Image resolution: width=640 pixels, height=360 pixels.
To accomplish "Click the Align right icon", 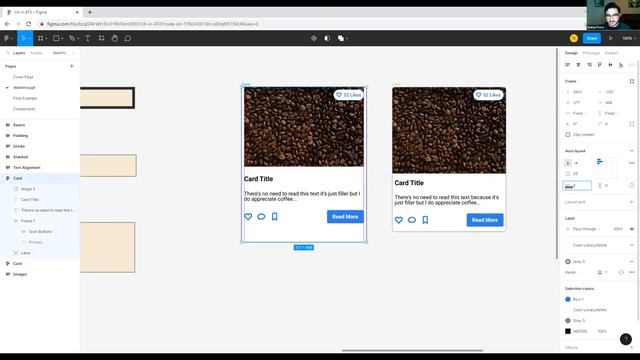I will pos(589,65).
